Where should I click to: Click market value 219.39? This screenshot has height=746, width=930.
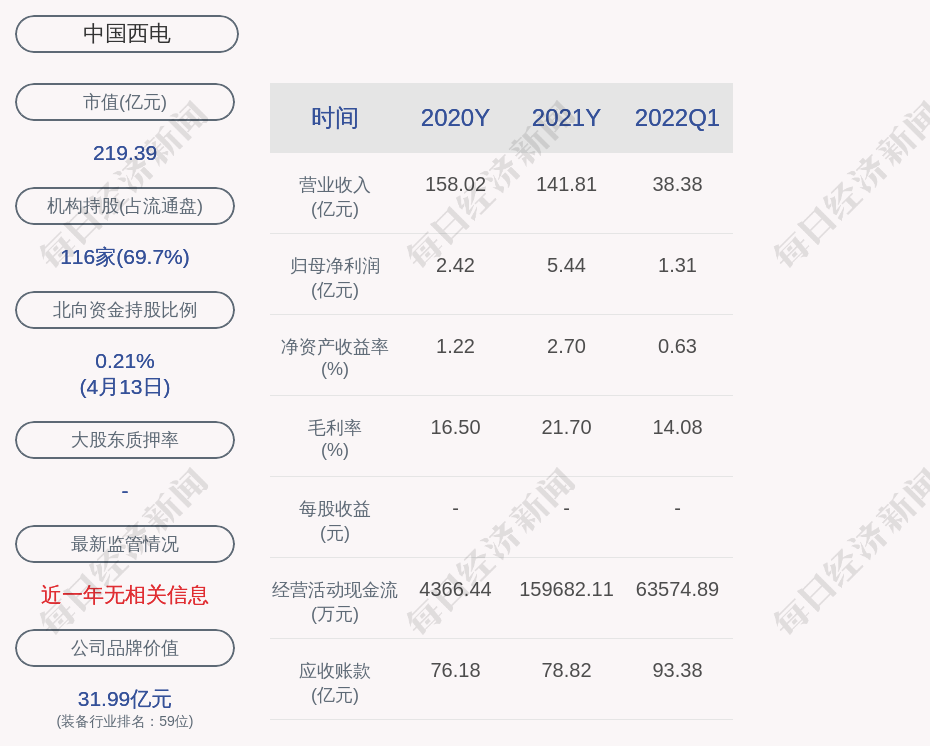click(125, 153)
